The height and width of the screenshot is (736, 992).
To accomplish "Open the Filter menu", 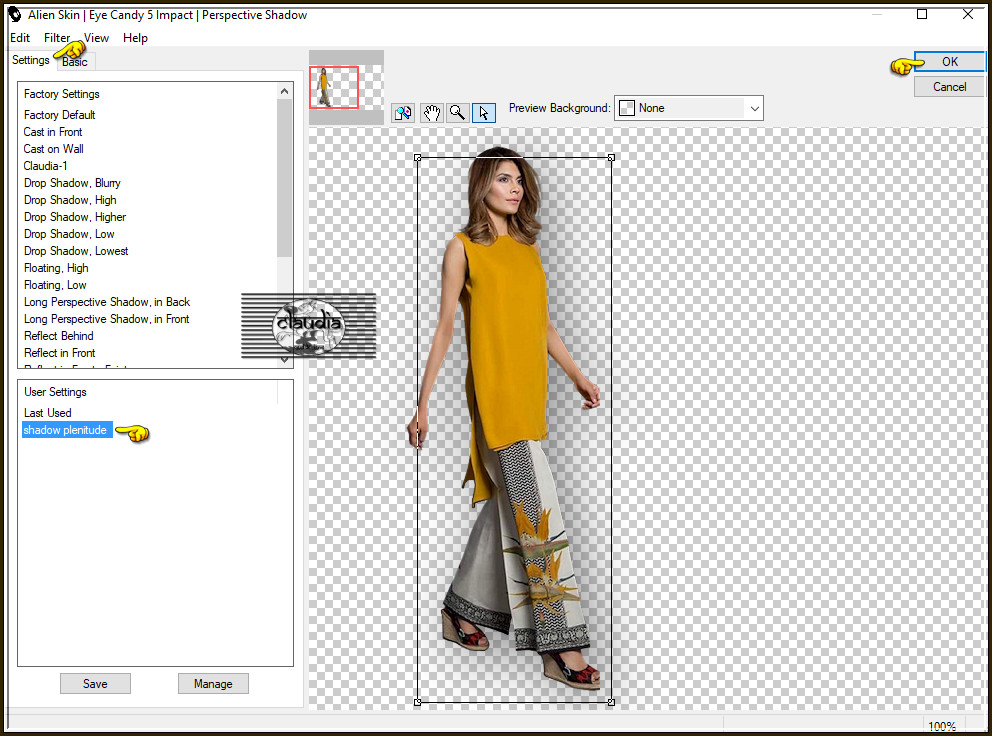I will [x=57, y=38].
